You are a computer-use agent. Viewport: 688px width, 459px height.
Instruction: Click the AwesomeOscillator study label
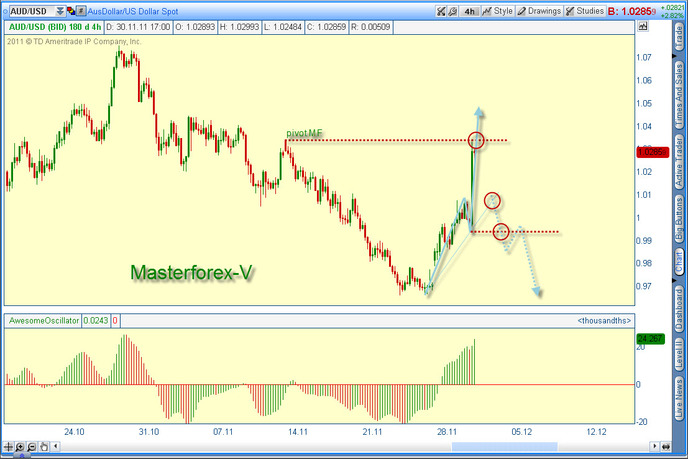(x=43, y=321)
